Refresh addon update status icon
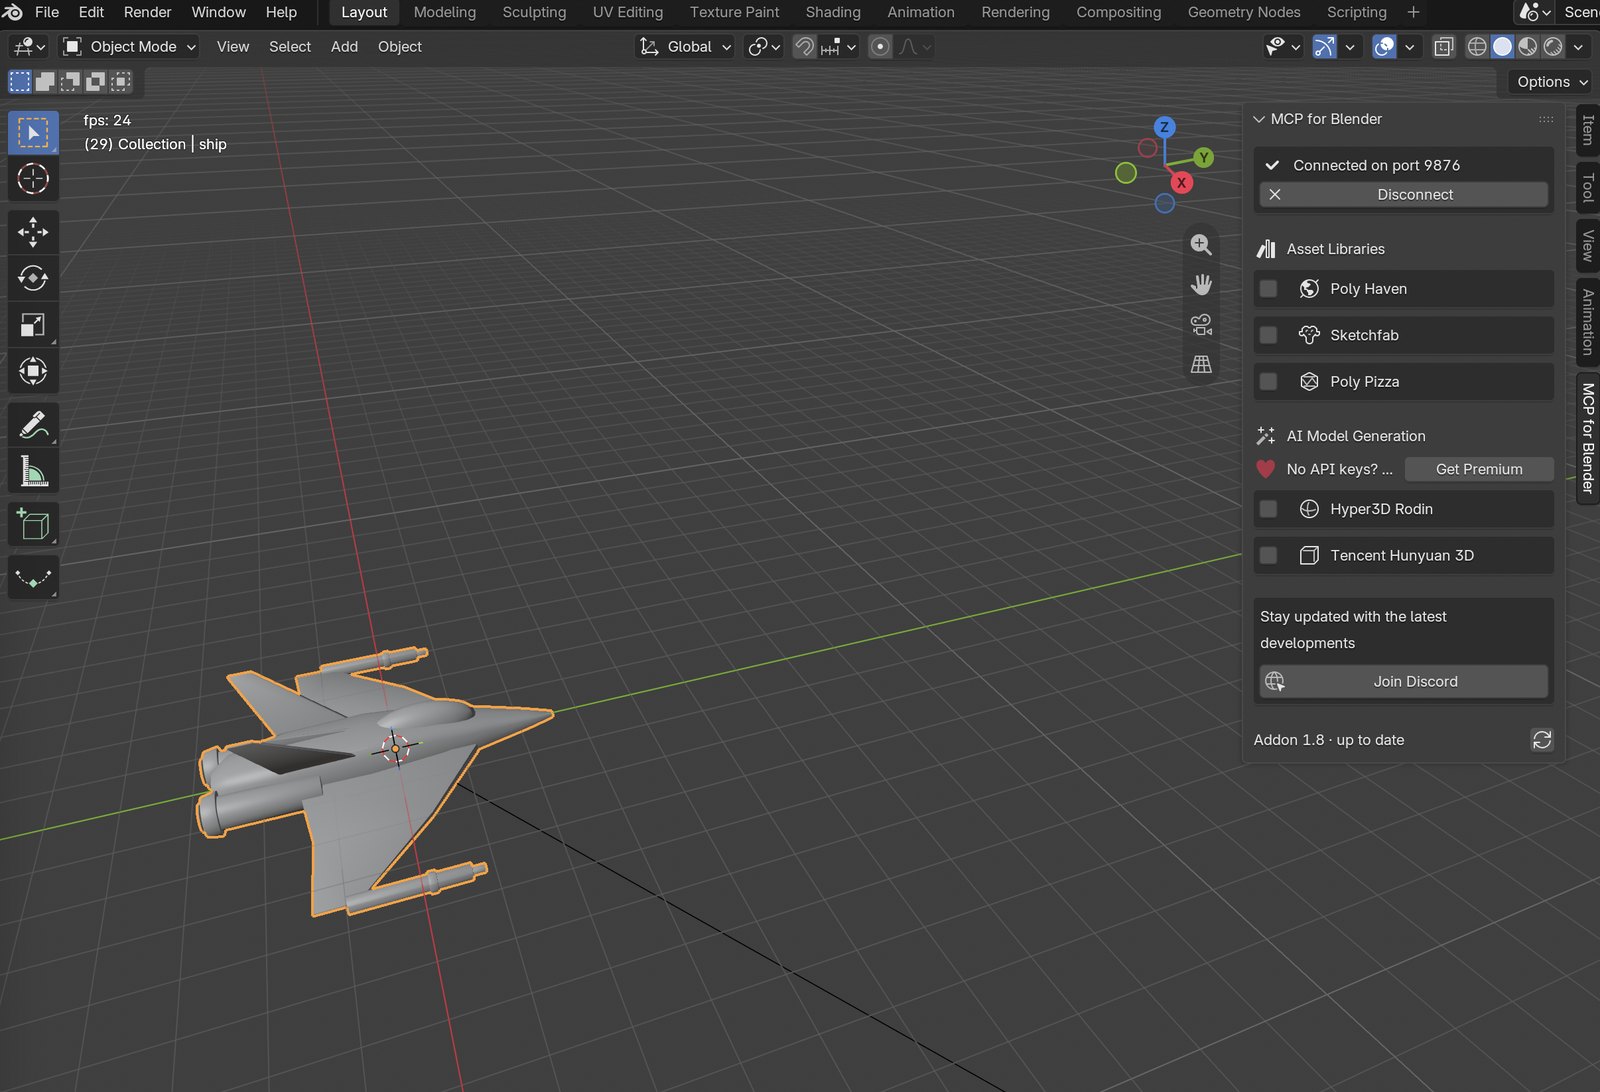 point(1542,740)
